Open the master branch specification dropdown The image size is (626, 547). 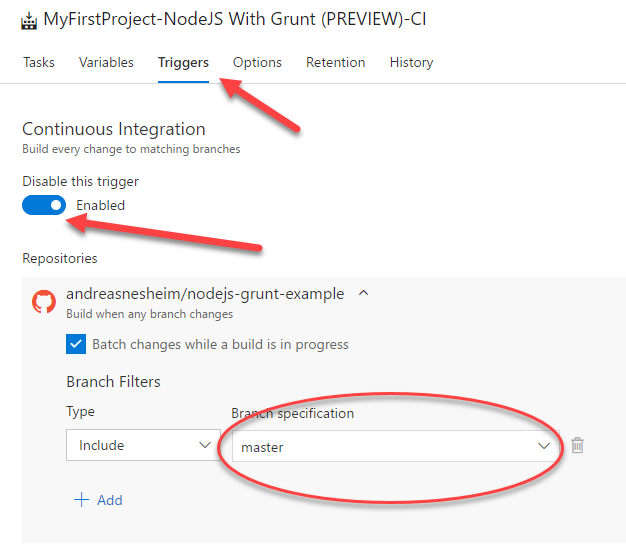pos(396,446)
